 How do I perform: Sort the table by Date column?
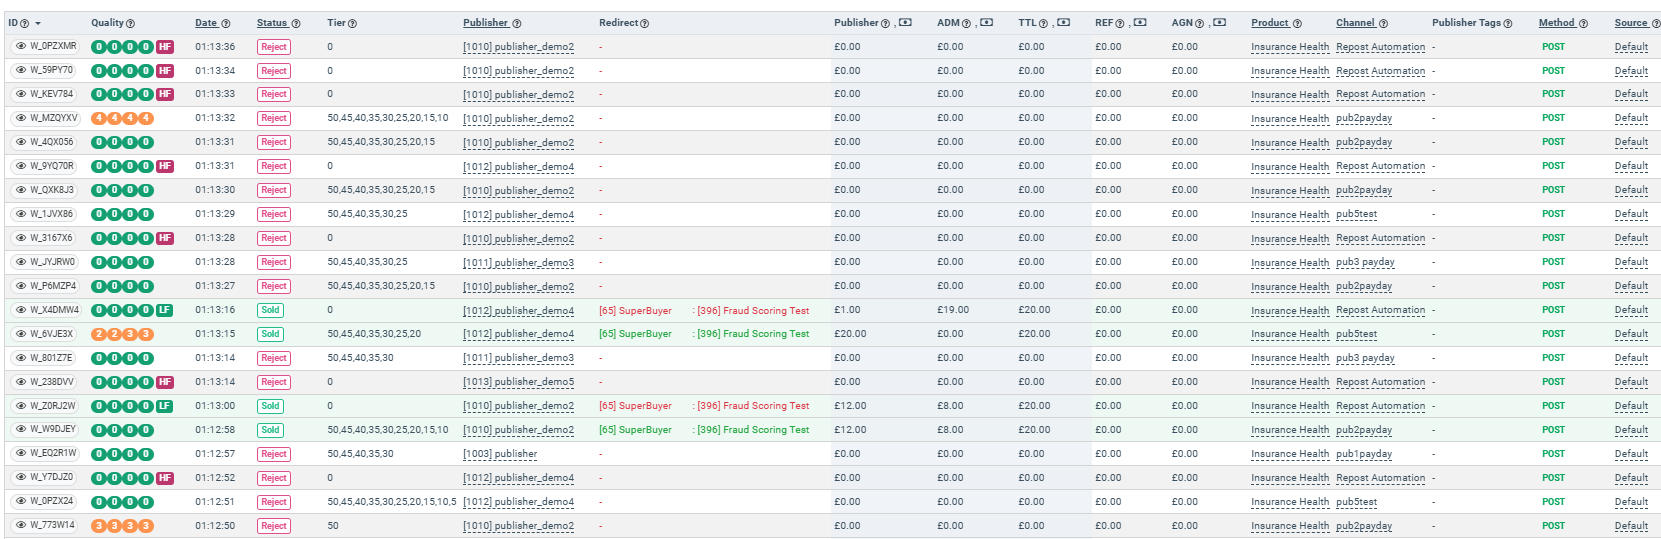tap(206, 23)
